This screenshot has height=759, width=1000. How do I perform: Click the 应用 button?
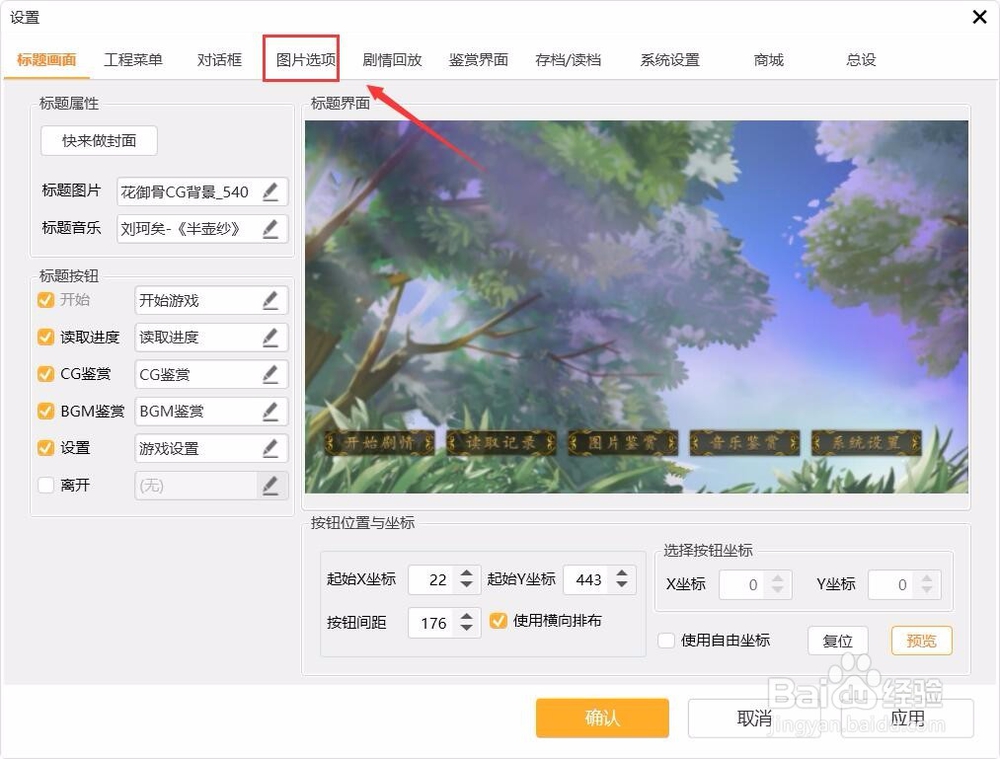pos(908,718)
